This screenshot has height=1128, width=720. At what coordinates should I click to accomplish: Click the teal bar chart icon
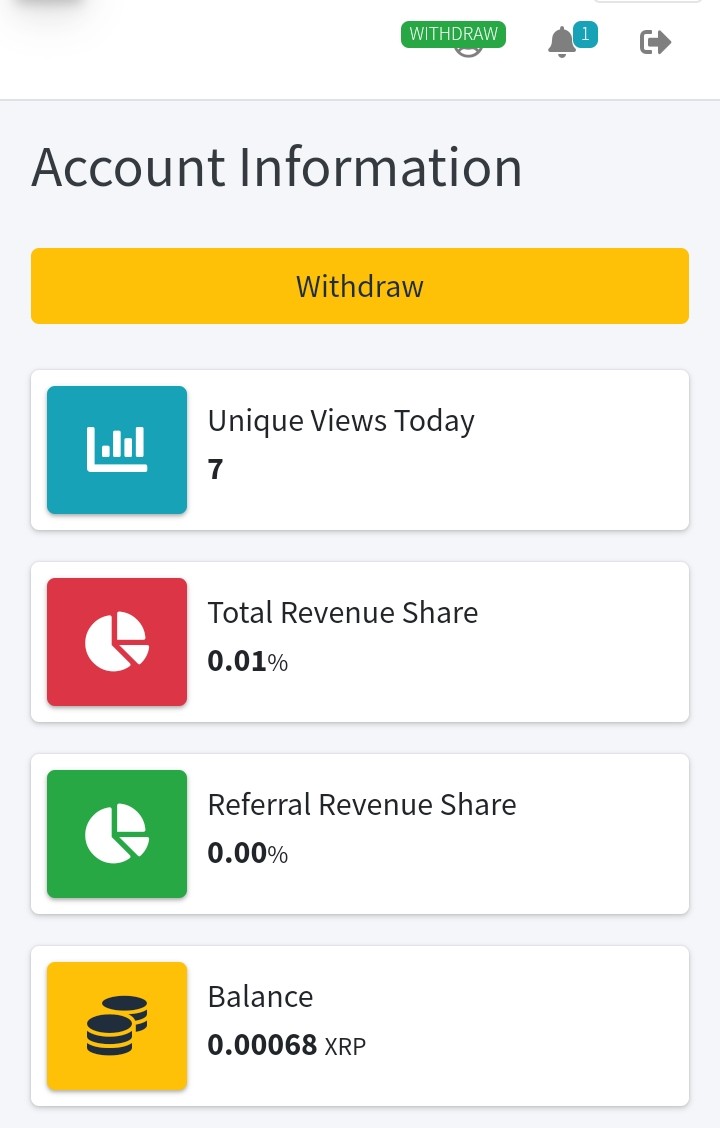coord(117,450)
